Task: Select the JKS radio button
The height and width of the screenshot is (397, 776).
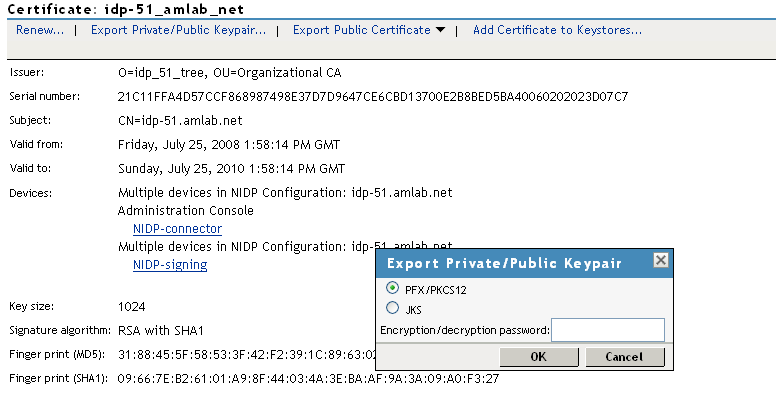Action: coord(392,308)
